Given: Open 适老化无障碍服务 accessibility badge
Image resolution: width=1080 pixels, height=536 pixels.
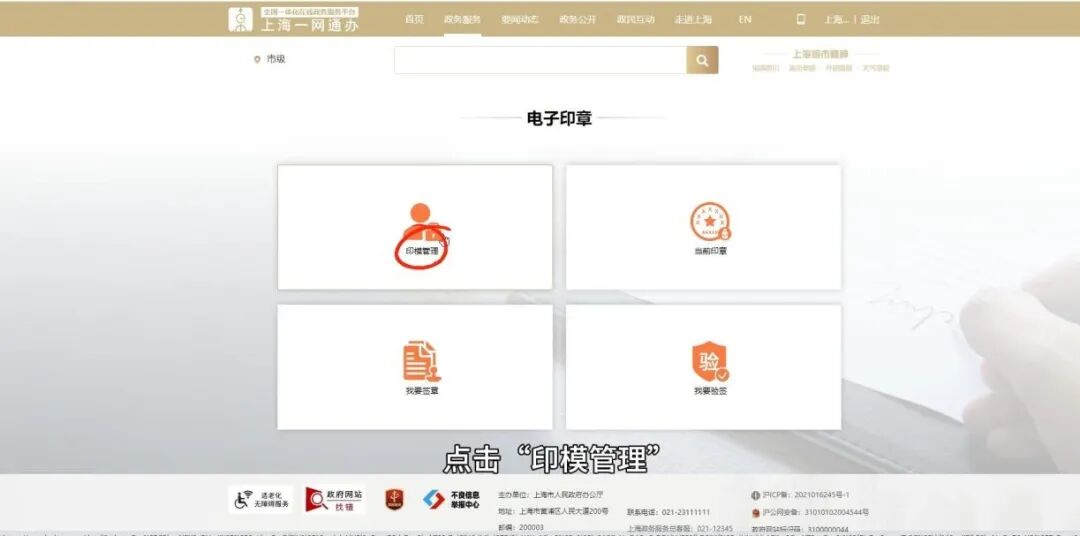Looking at the screenshot, I should pos(260,499).
